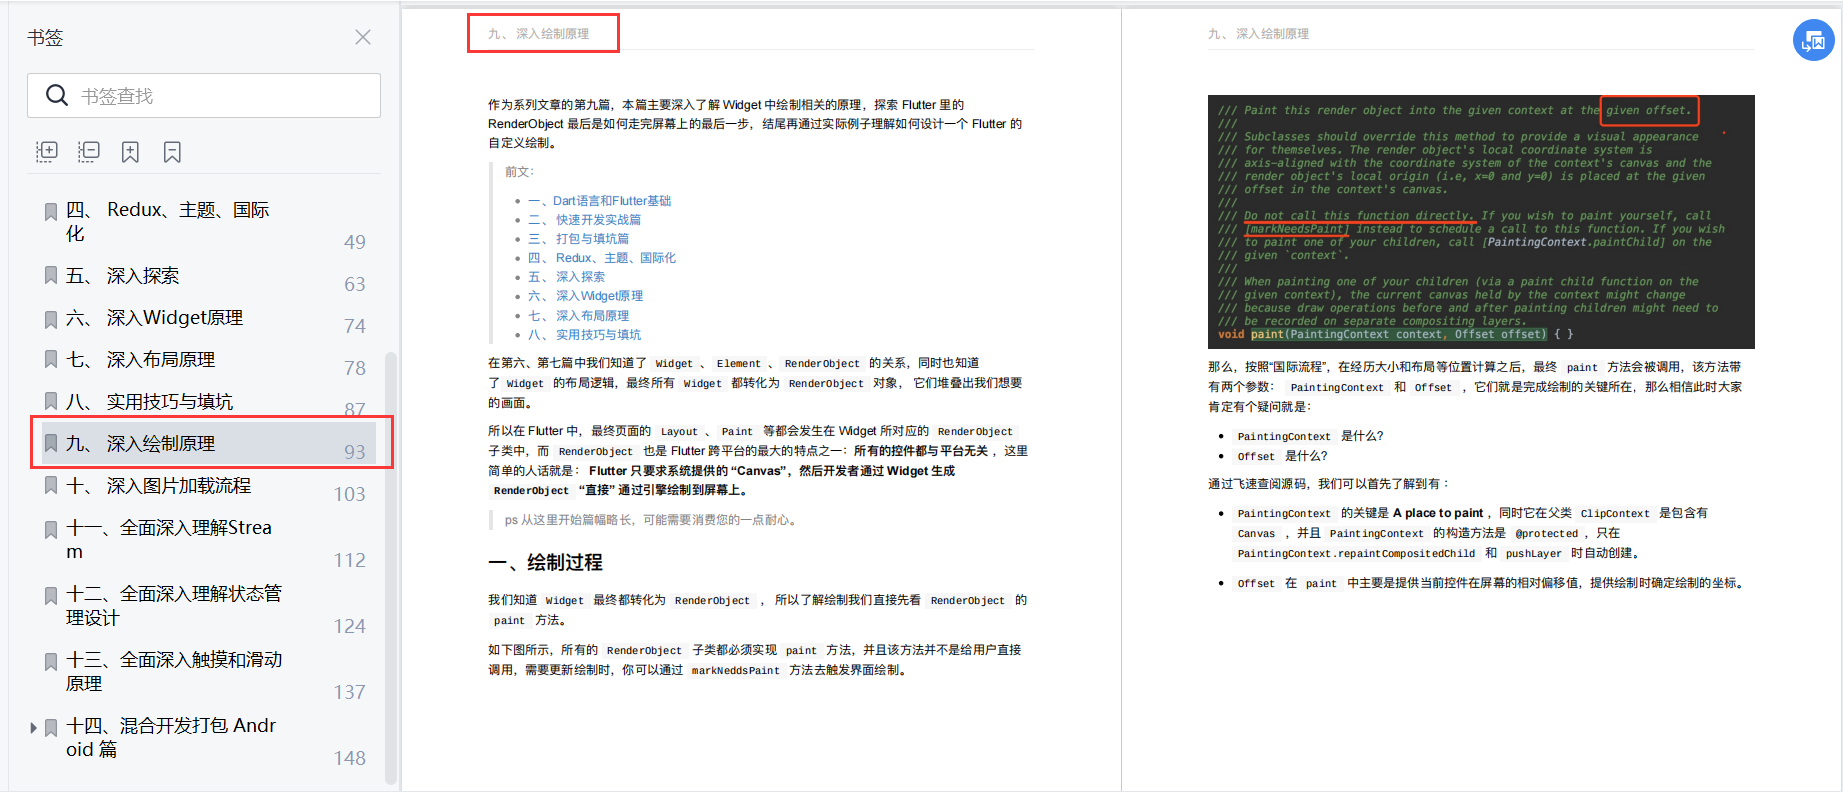Open link 二、快速开发实战篇
Screen dimensions: 1843x792
585,220
